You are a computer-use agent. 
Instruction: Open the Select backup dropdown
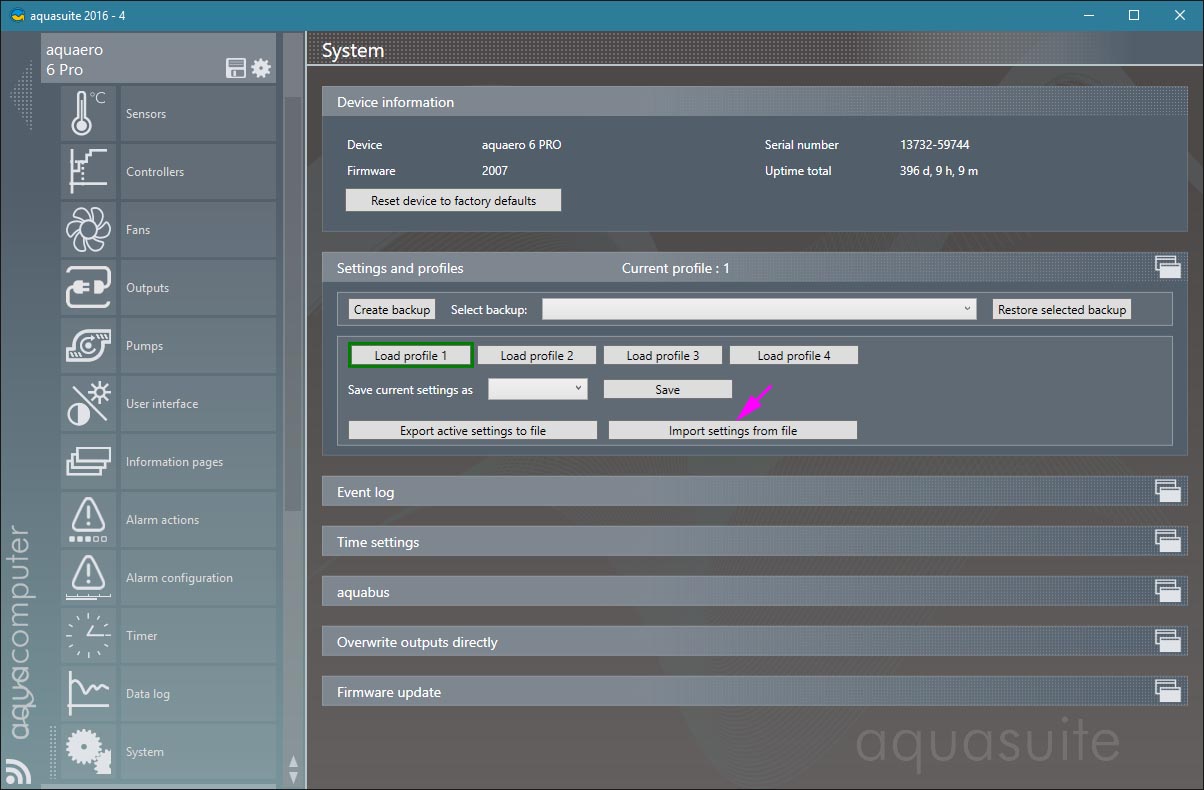[760, 310]
